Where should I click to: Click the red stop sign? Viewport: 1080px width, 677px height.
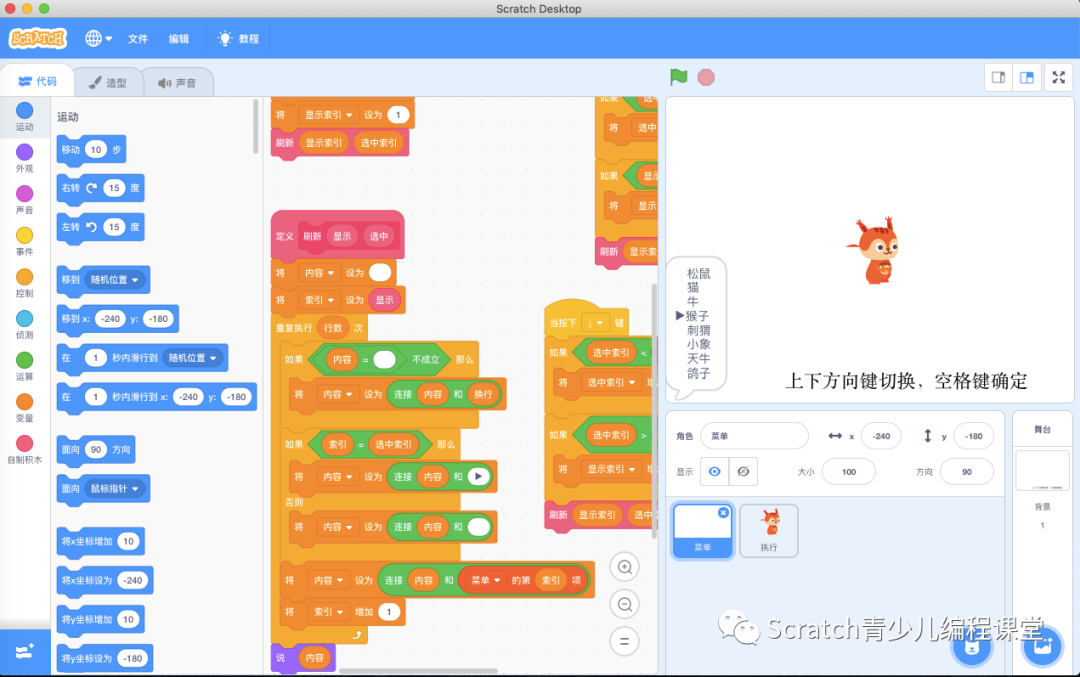(x=706, y=76)
